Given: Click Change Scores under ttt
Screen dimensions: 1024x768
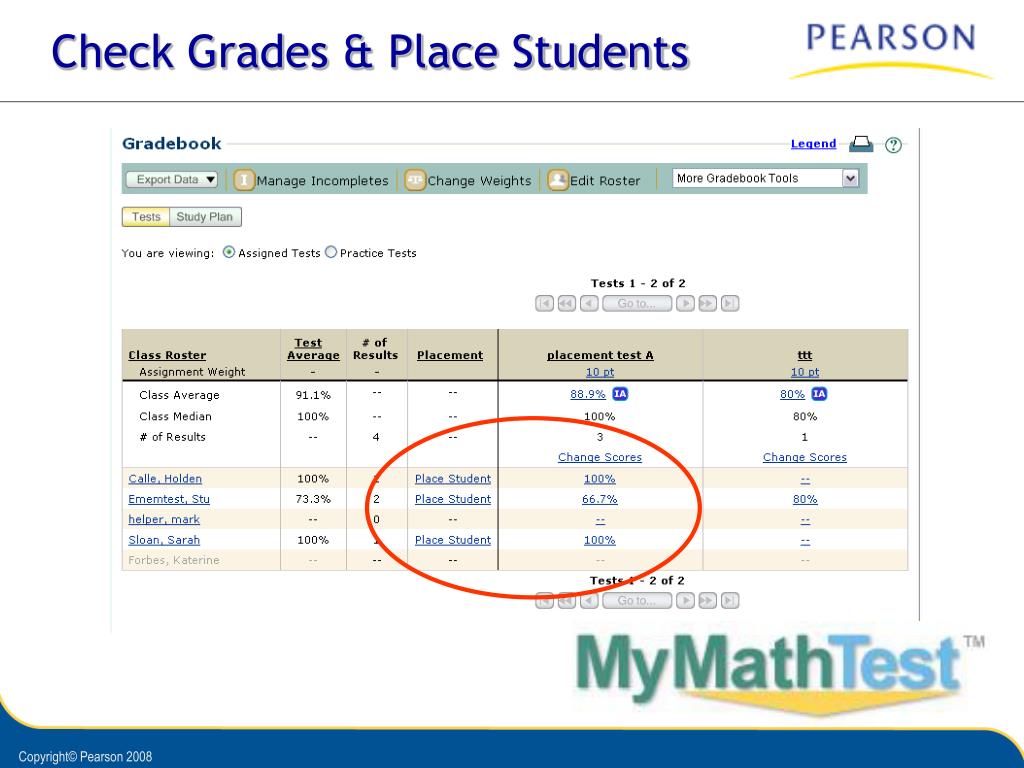Looking at the screenshot, I should click(x=805, y=458).
